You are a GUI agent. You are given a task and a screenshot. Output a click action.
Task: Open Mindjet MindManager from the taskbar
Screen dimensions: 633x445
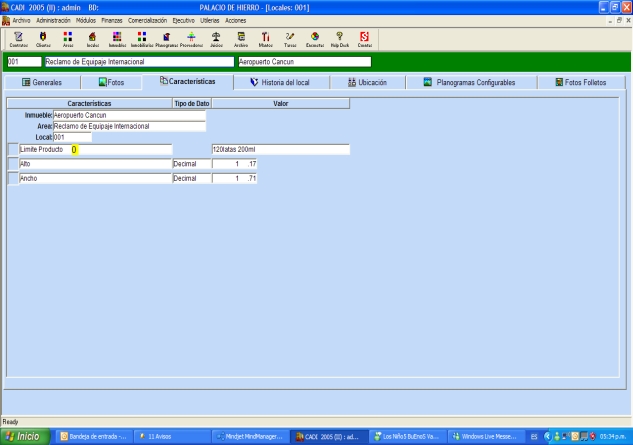[250, 437]
